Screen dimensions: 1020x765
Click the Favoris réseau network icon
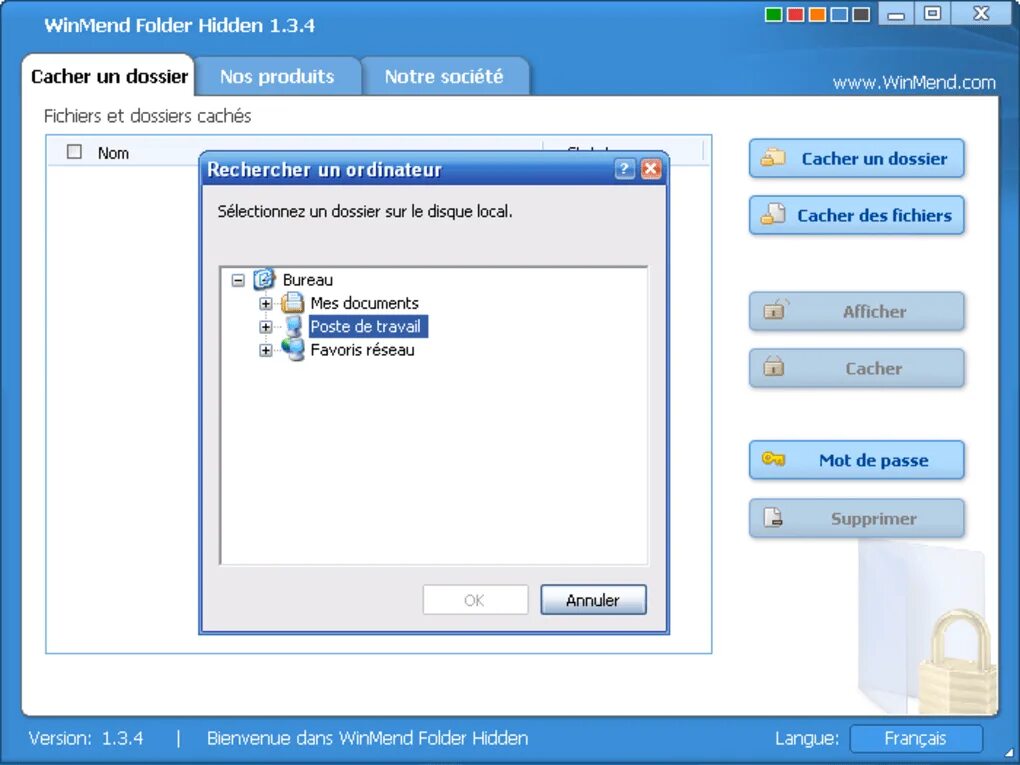(x=293, y=350)
